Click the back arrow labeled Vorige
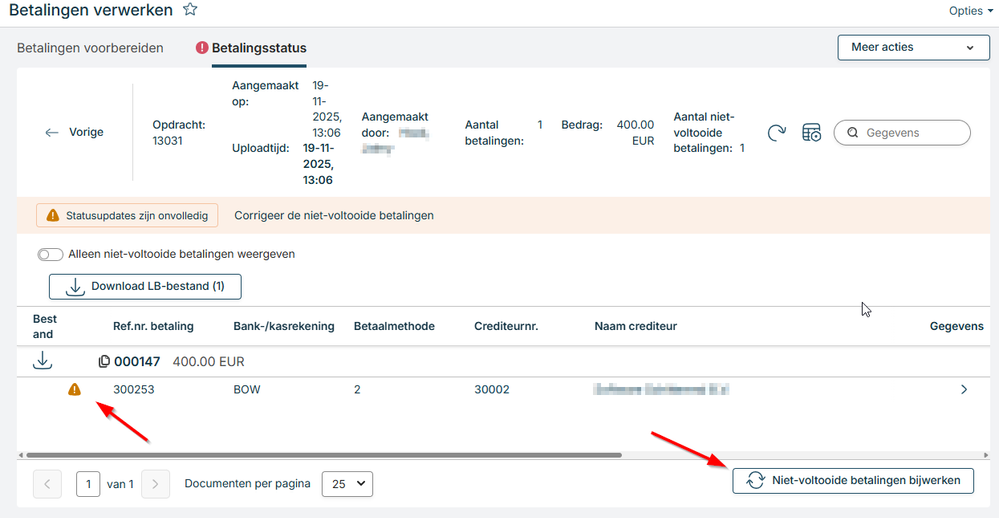Image resolution: width=999 pixels, height=518 pixels. (x=74, y=132)
